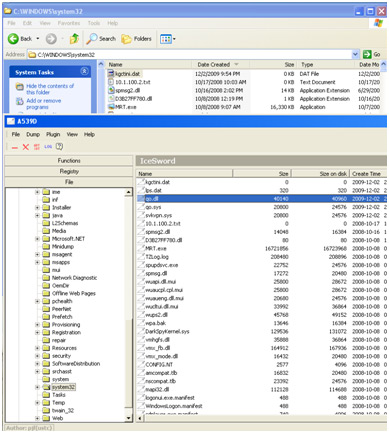
Task: Click the Forward arrow in Explorer toolbar
Action: [x=51, y=39]
